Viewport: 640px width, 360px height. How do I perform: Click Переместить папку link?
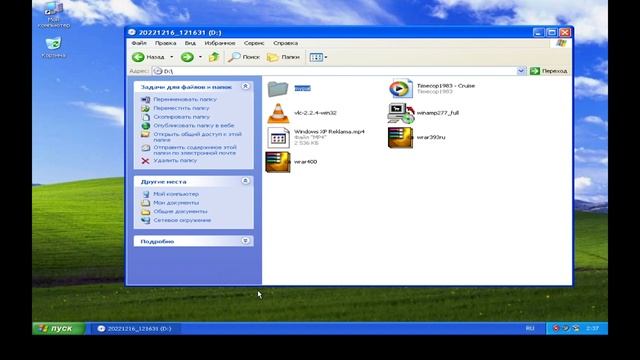181,108
